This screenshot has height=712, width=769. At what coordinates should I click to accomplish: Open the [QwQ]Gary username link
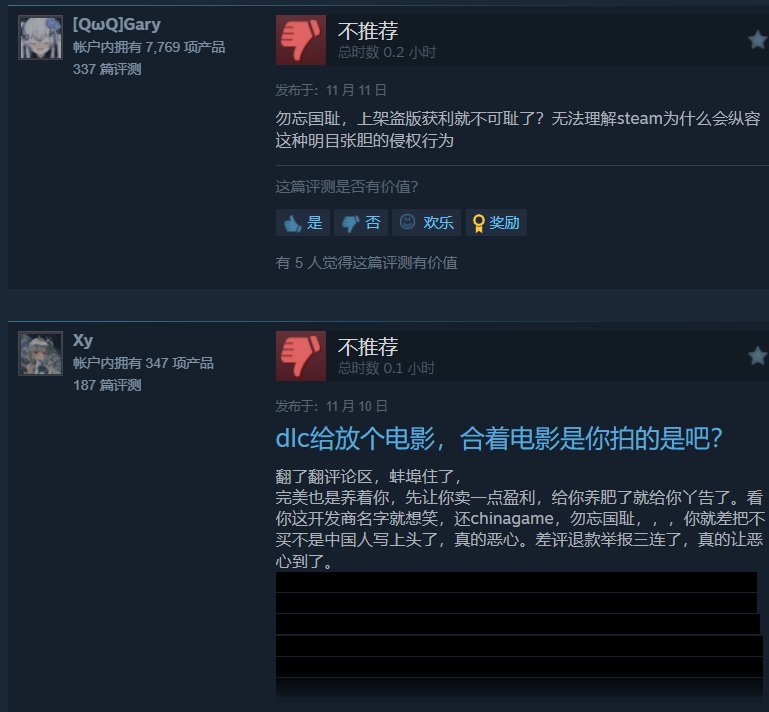[117, 24]
